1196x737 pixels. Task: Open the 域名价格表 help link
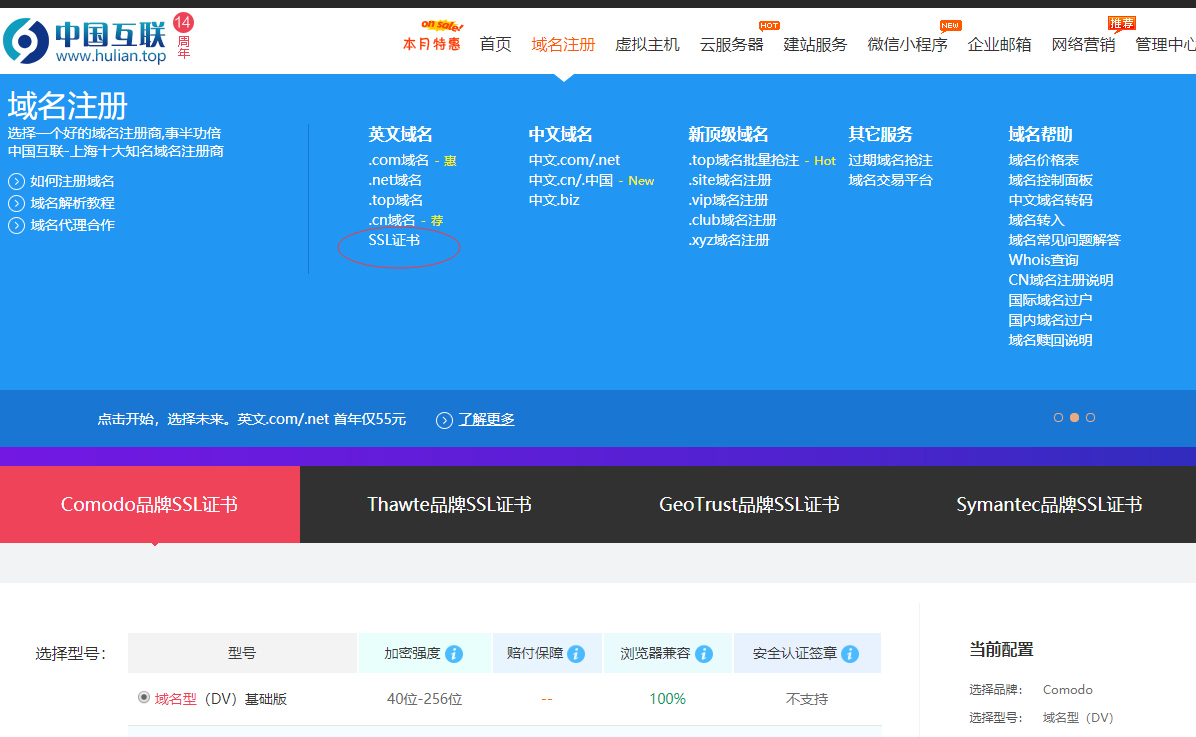[x=1043, y=160]
